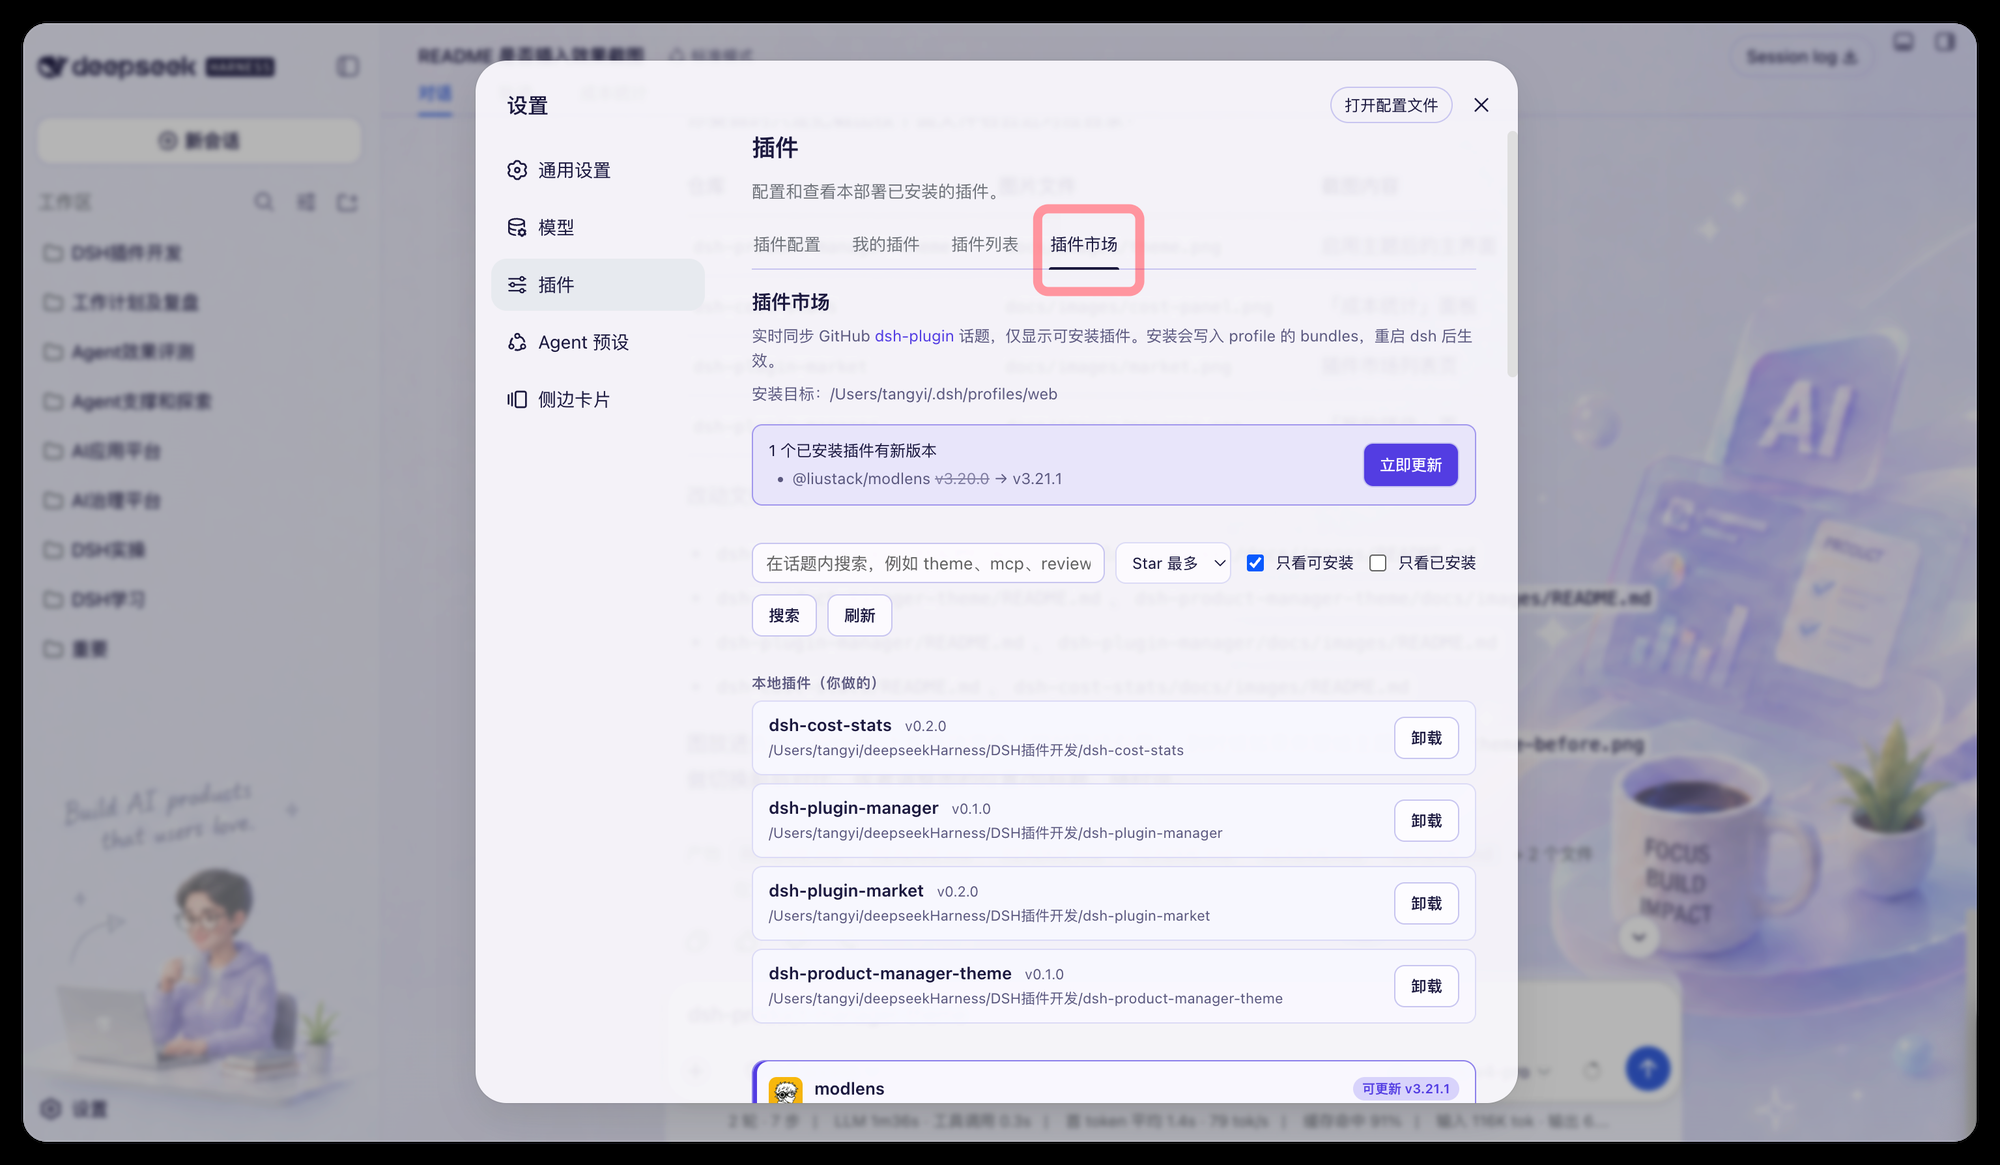Uninstall dsh-plugin-market with its 卸载 button
The image size is (2000, 1165).
point(1426,904)
